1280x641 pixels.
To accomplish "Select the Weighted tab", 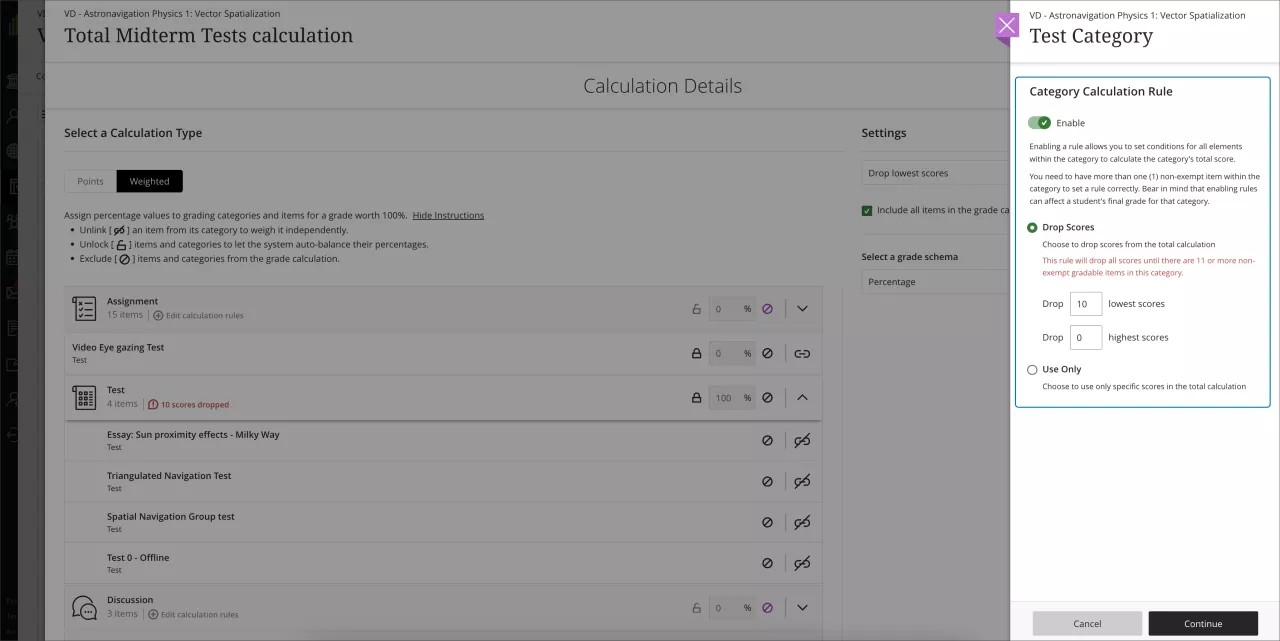I will point(149,181).
